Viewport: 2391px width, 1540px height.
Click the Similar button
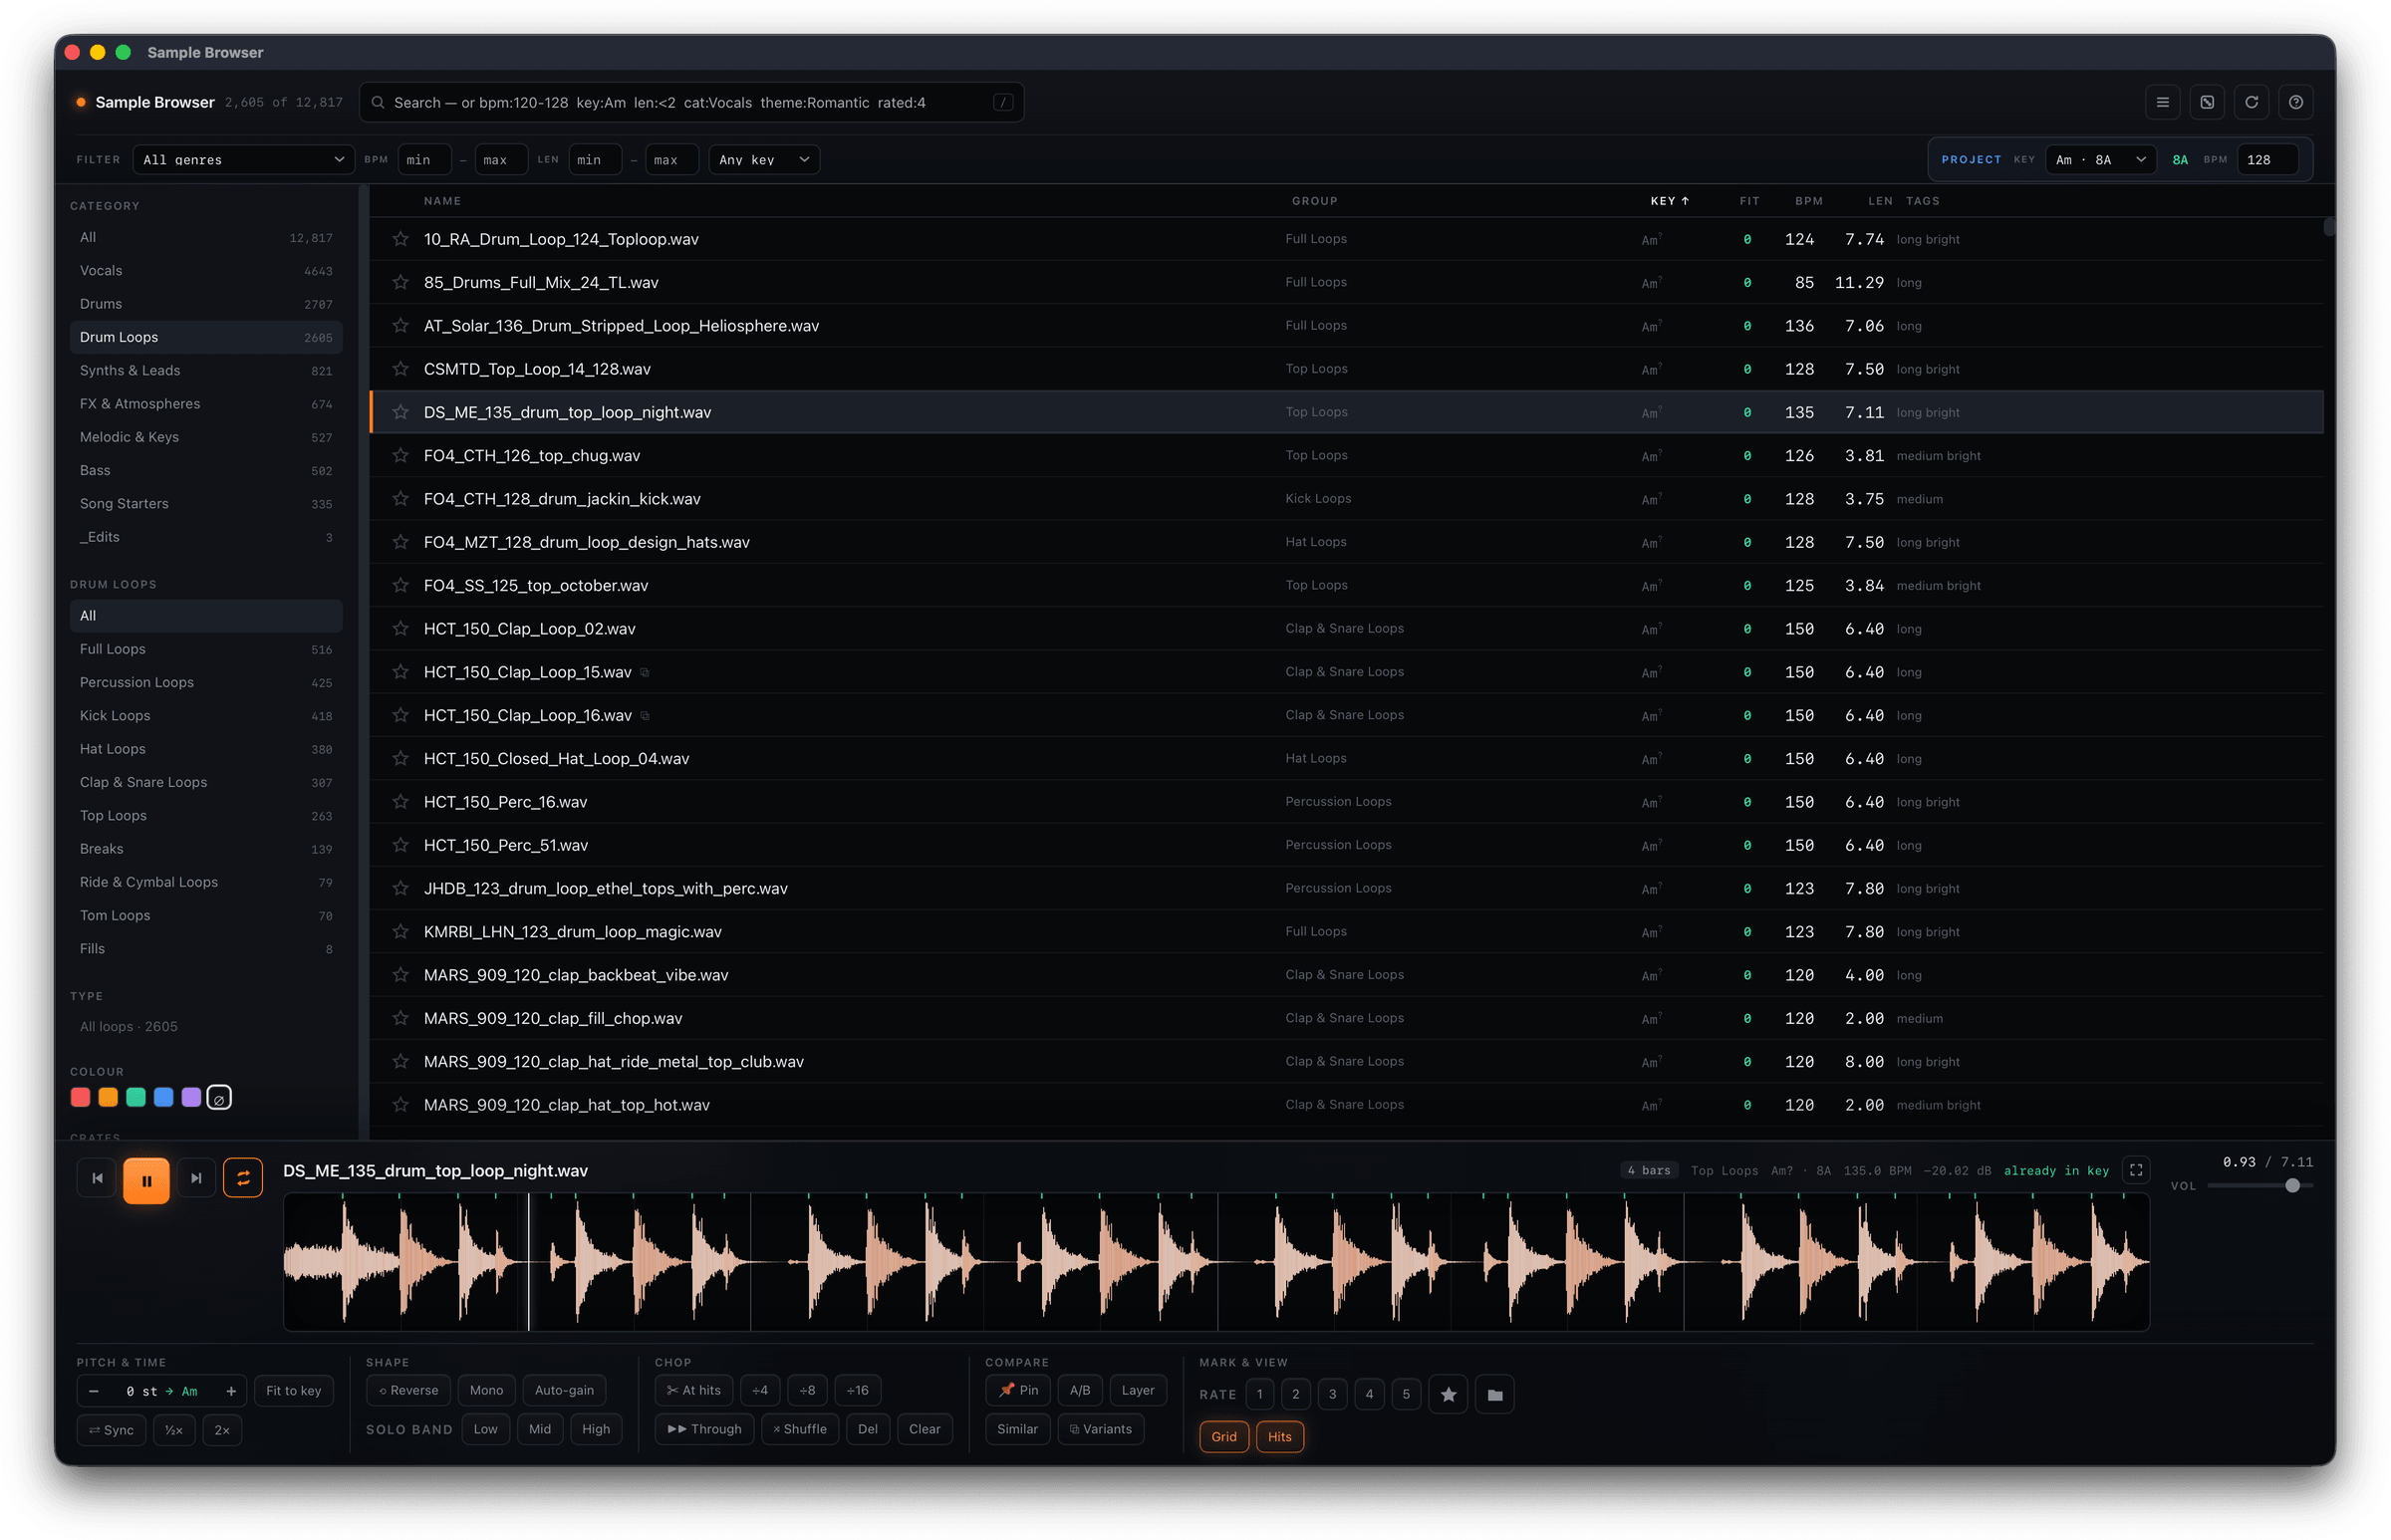click(x=1017, y=1429)
